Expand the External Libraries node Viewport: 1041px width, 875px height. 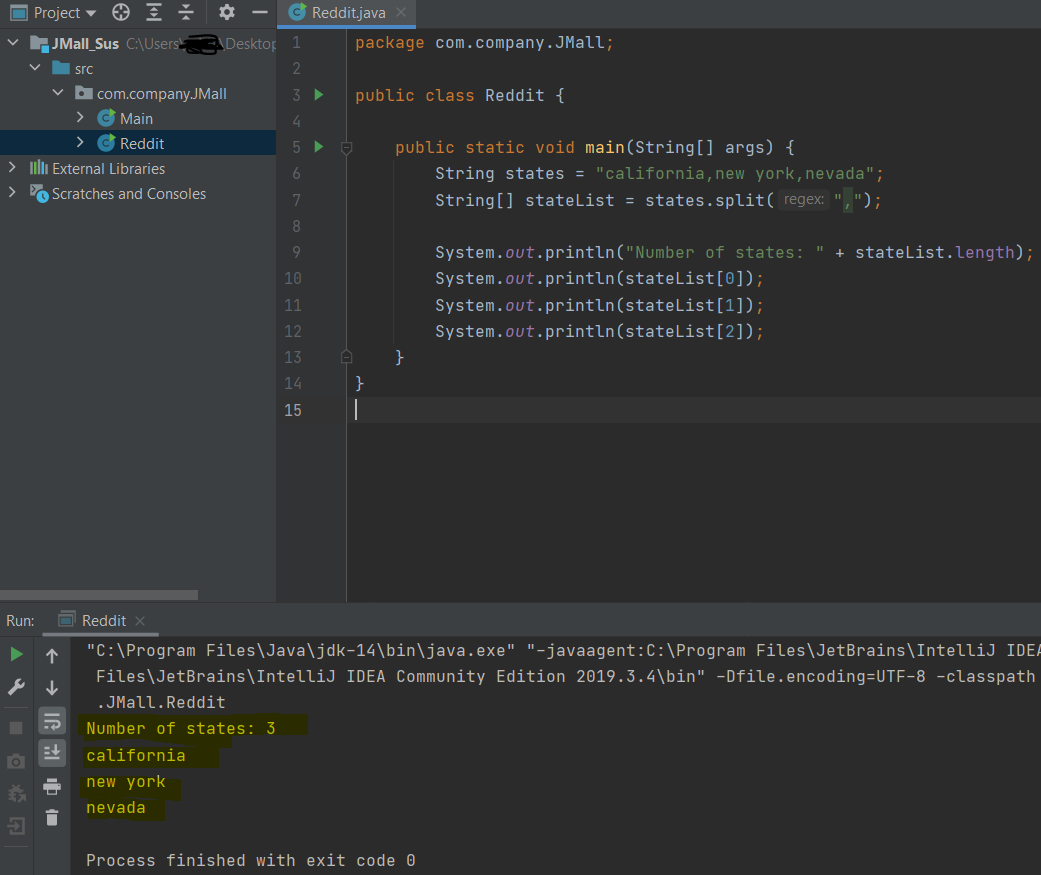click(x=12, y=168)
